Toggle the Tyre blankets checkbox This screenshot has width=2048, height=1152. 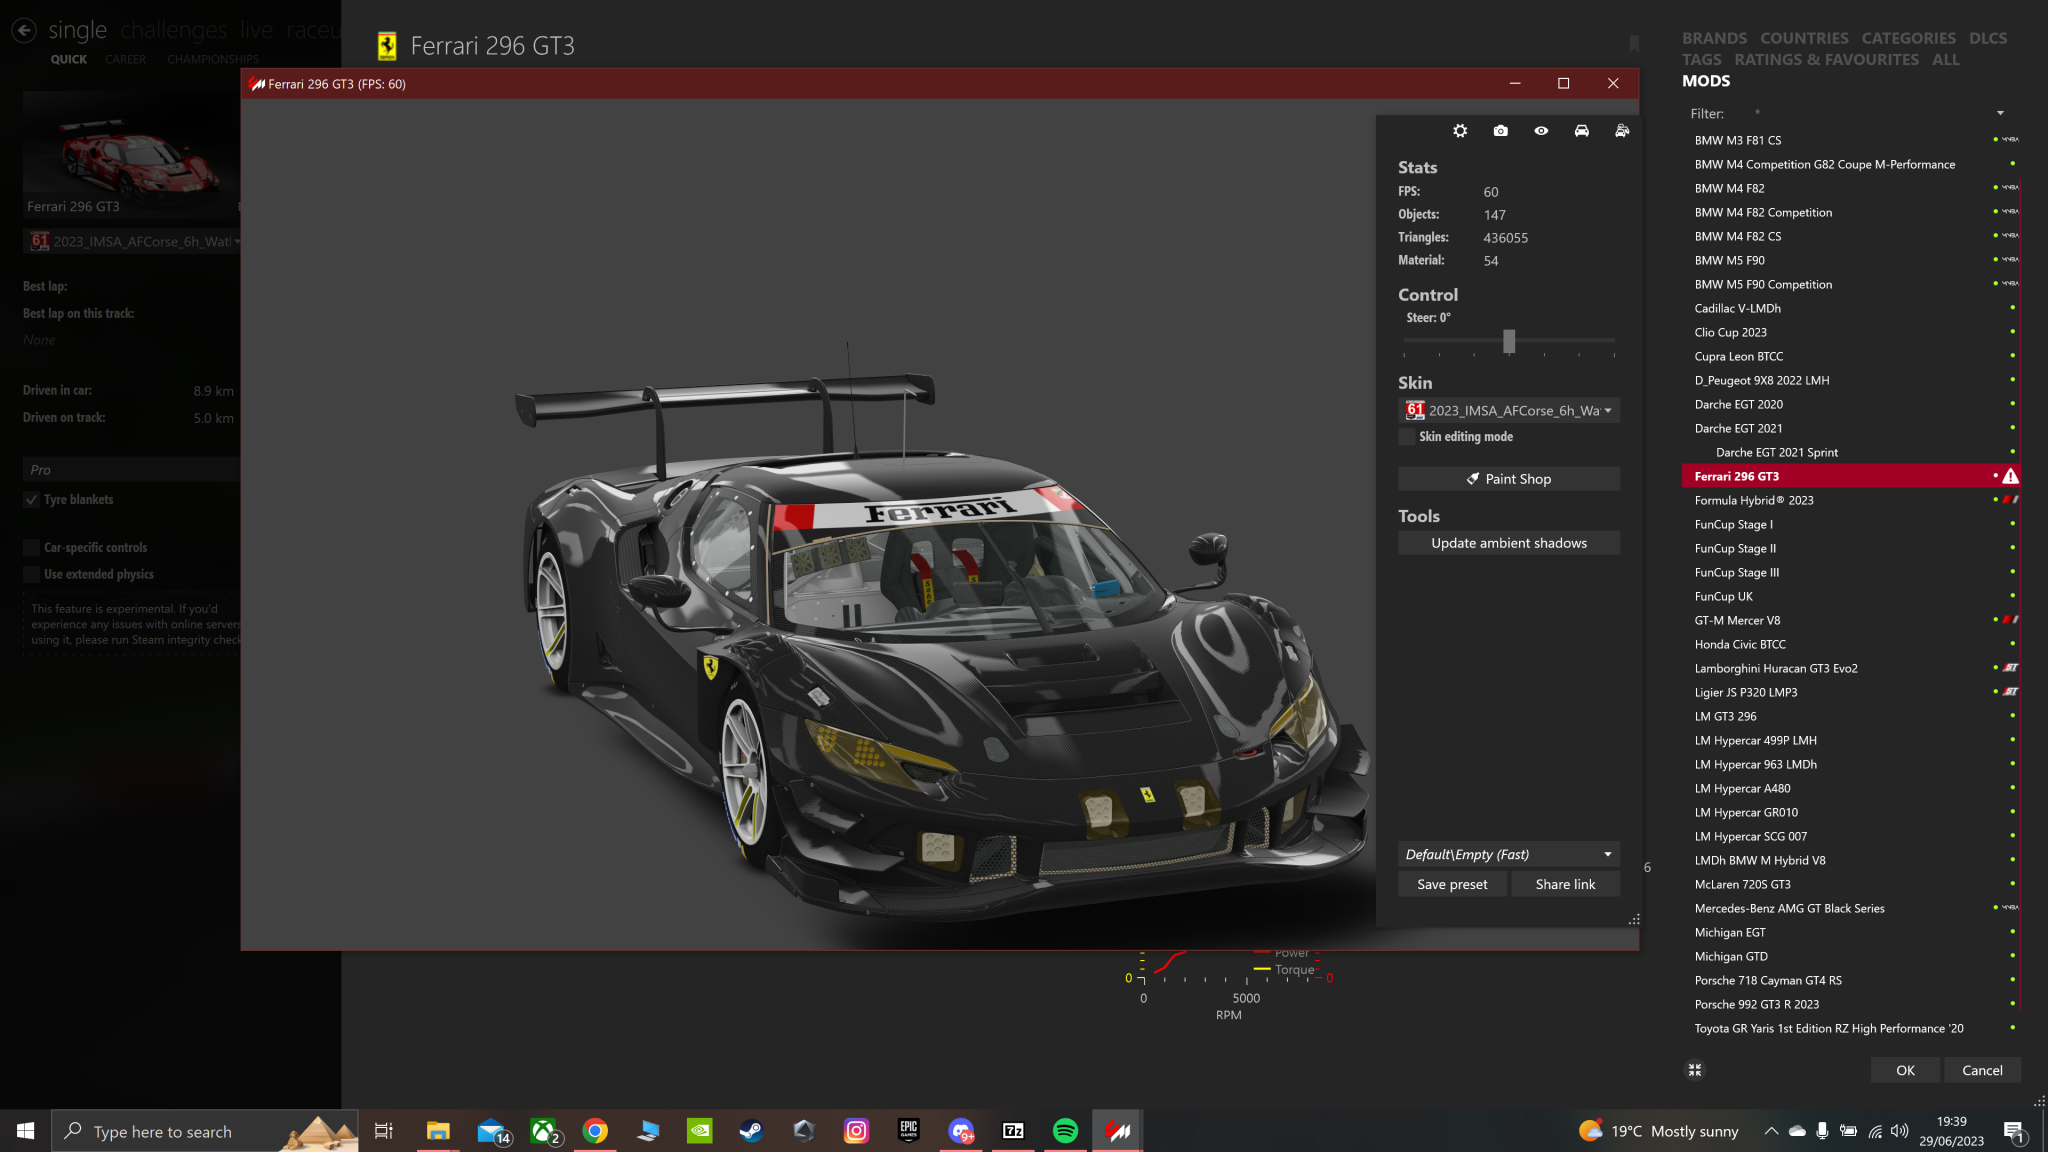point(32,500)
